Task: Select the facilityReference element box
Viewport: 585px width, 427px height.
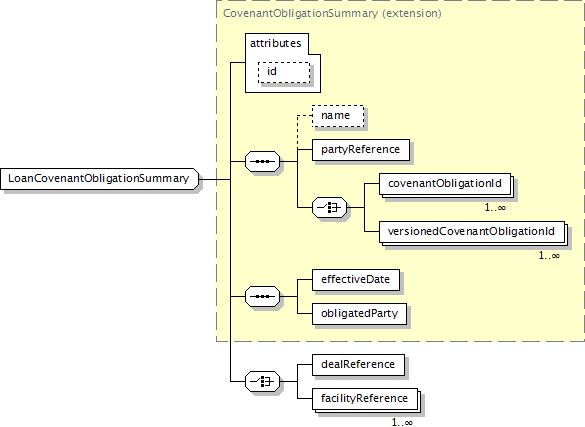Action: (365, 399)
